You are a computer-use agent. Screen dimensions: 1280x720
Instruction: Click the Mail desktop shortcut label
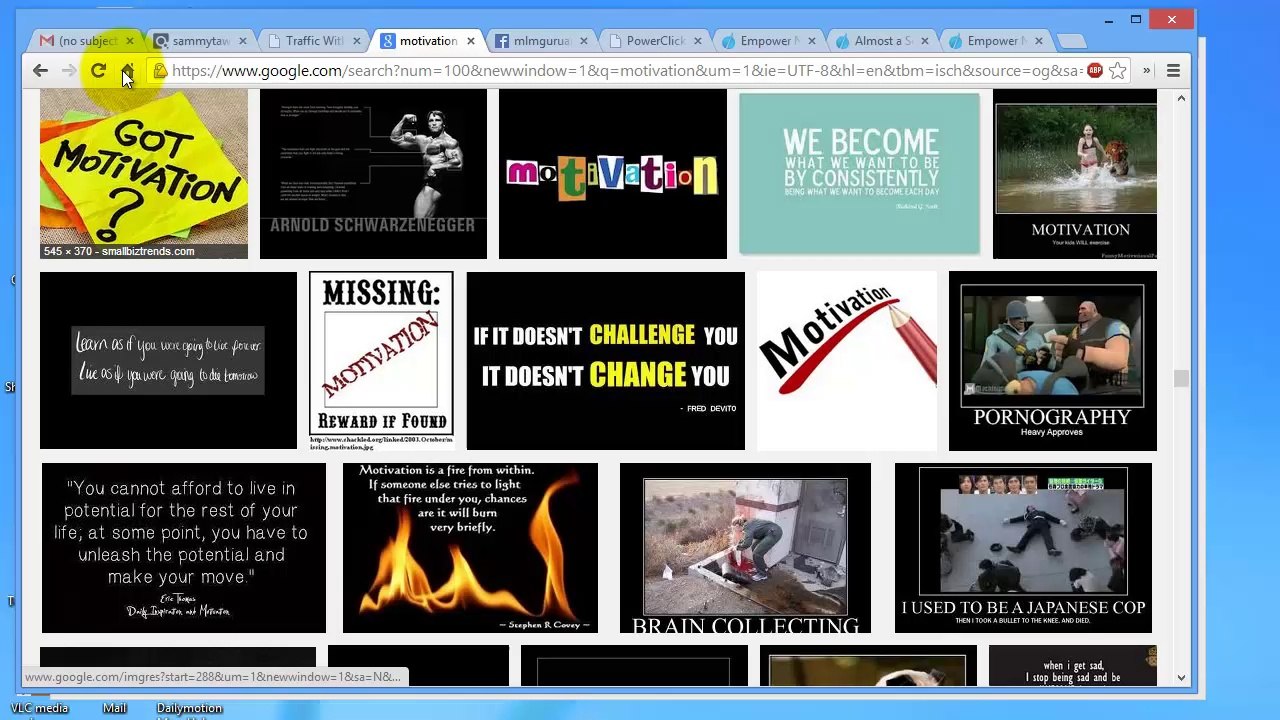tap(115, 709)
